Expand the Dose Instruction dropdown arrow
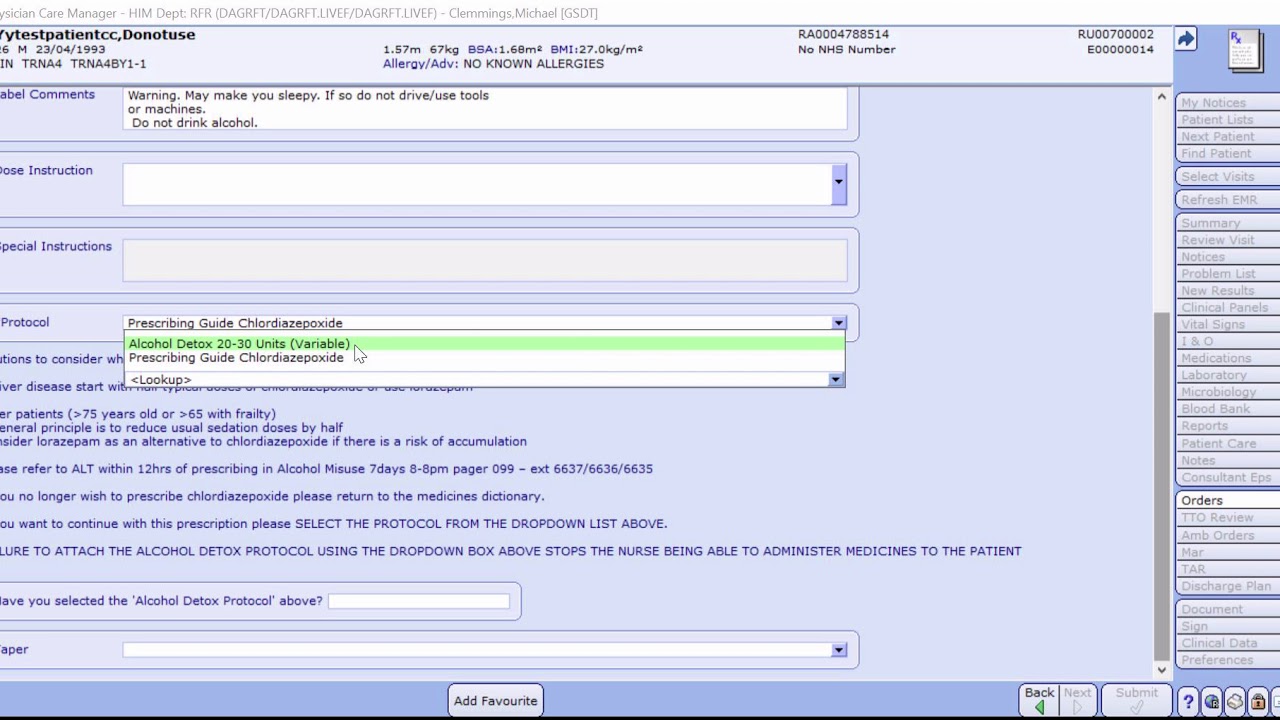Viewport: 1280px width, 720px height. 838,182
